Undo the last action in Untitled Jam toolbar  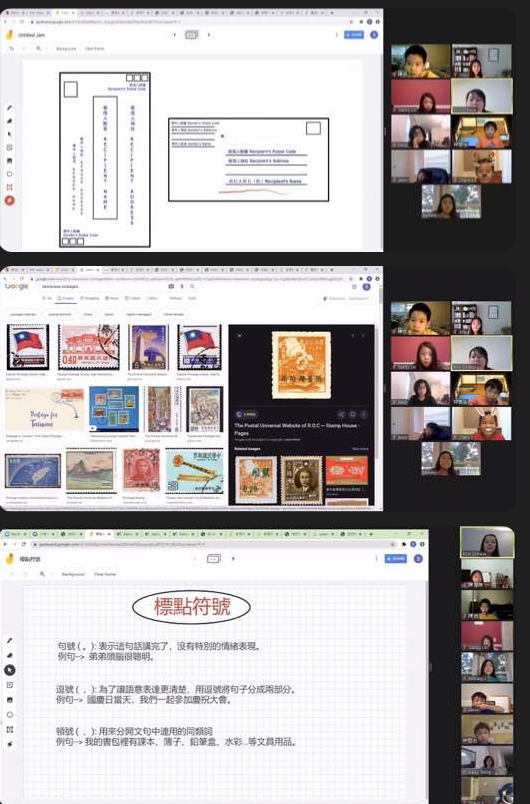12,49
